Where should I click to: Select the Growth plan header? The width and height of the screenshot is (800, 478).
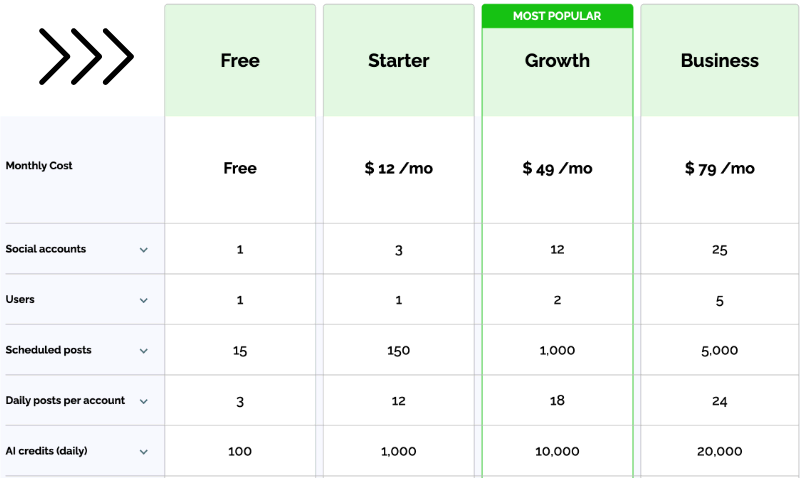[557, 61]
